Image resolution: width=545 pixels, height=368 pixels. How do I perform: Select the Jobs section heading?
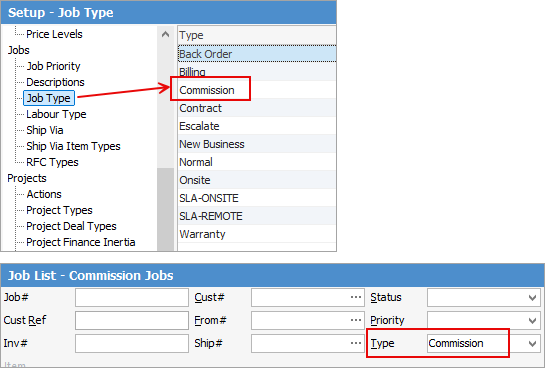point(18,50)
